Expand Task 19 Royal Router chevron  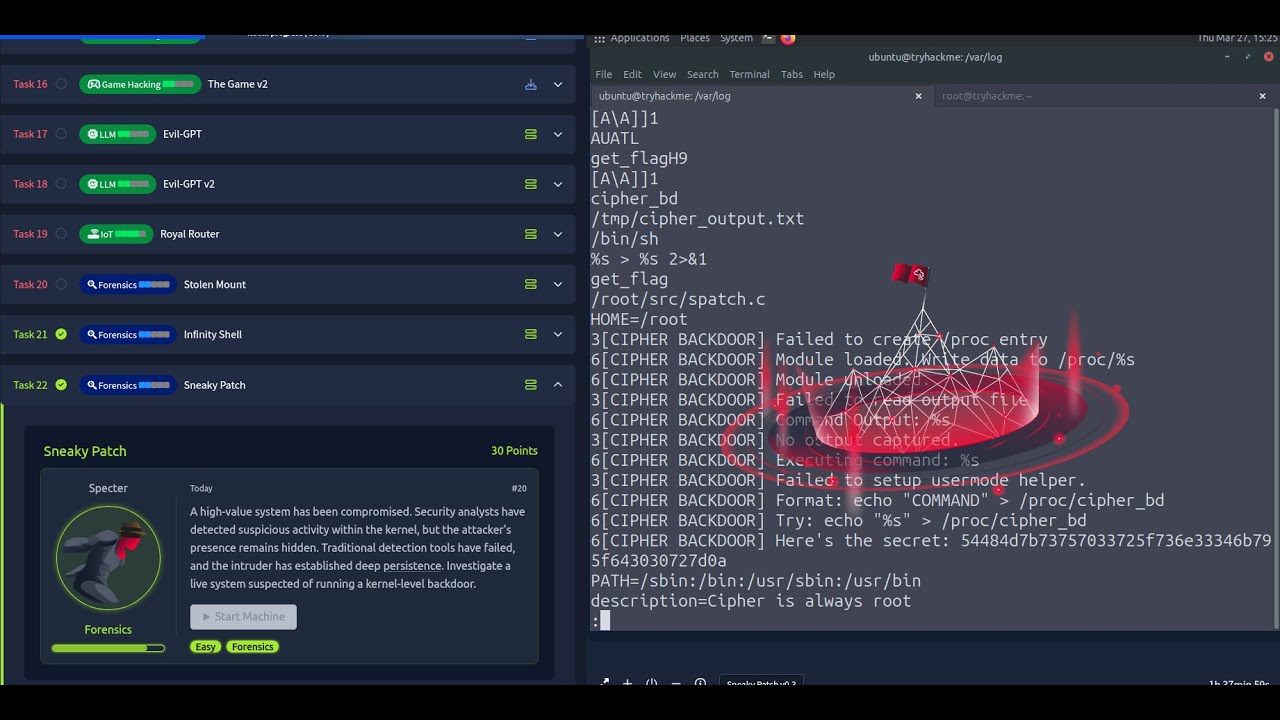[558, 234]
